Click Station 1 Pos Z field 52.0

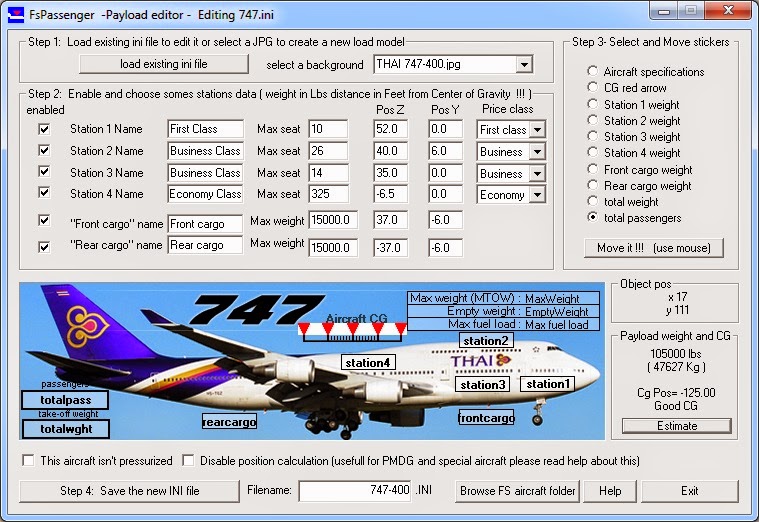pyautogui.click(x=391, y=129)
